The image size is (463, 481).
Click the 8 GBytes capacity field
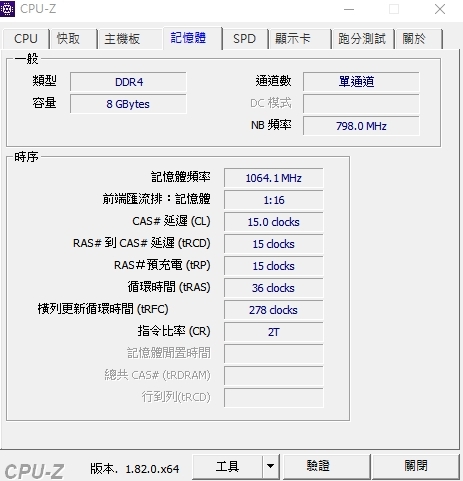tap(128, 104)
